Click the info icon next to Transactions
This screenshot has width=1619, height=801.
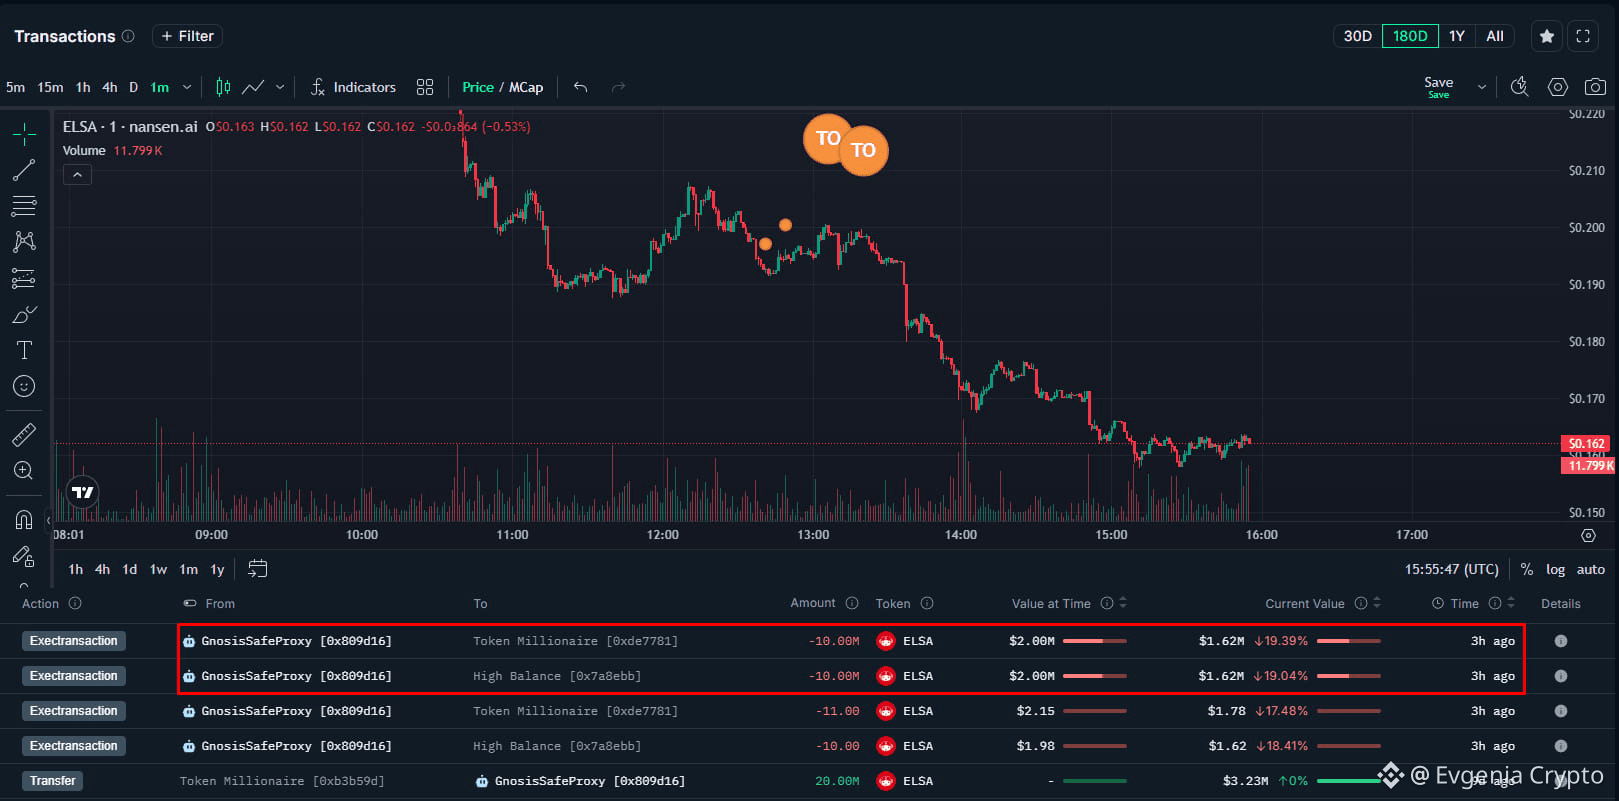pos(128,36)
